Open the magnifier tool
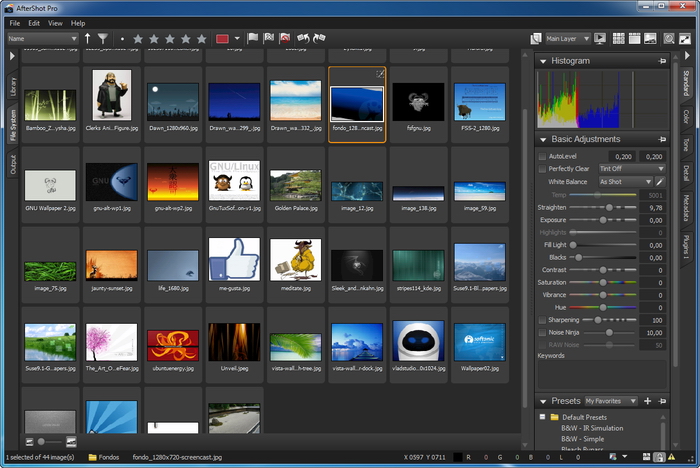Image resolution: width=700 pixels, height=468 pixels. click(x=671, y=39)
